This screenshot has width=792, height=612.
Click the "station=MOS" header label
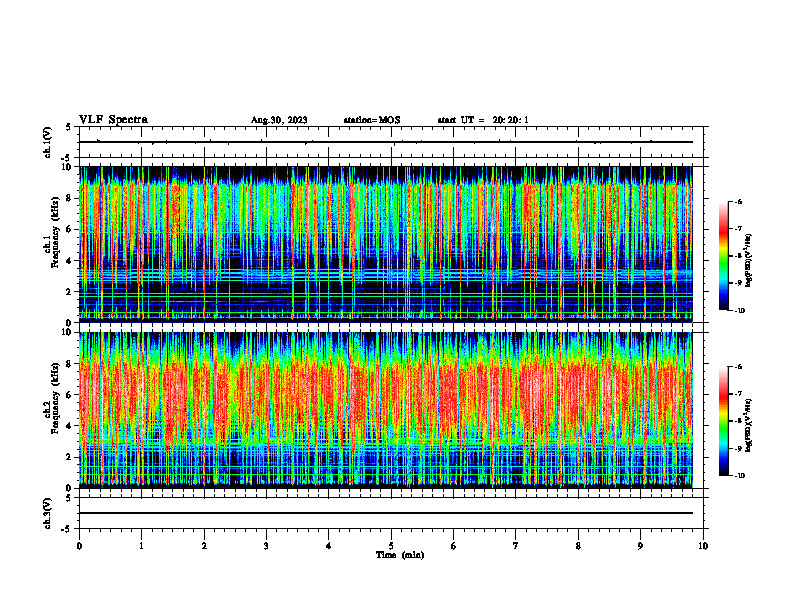point(372,120)
